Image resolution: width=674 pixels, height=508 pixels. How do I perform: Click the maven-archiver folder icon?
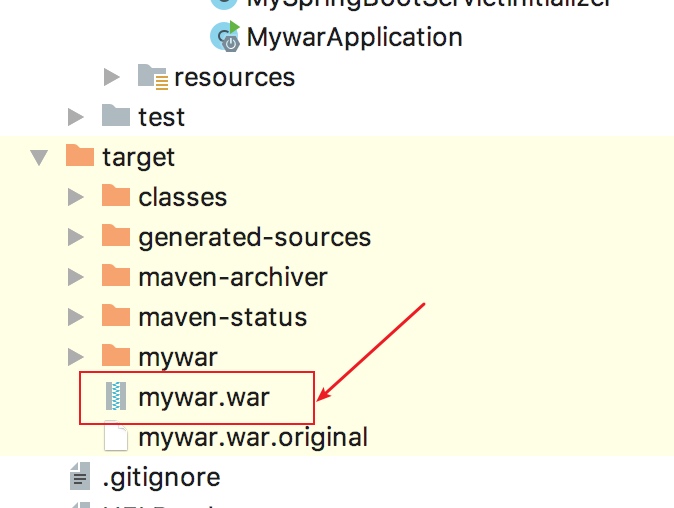pyautogui.click(x=116, y=277)
